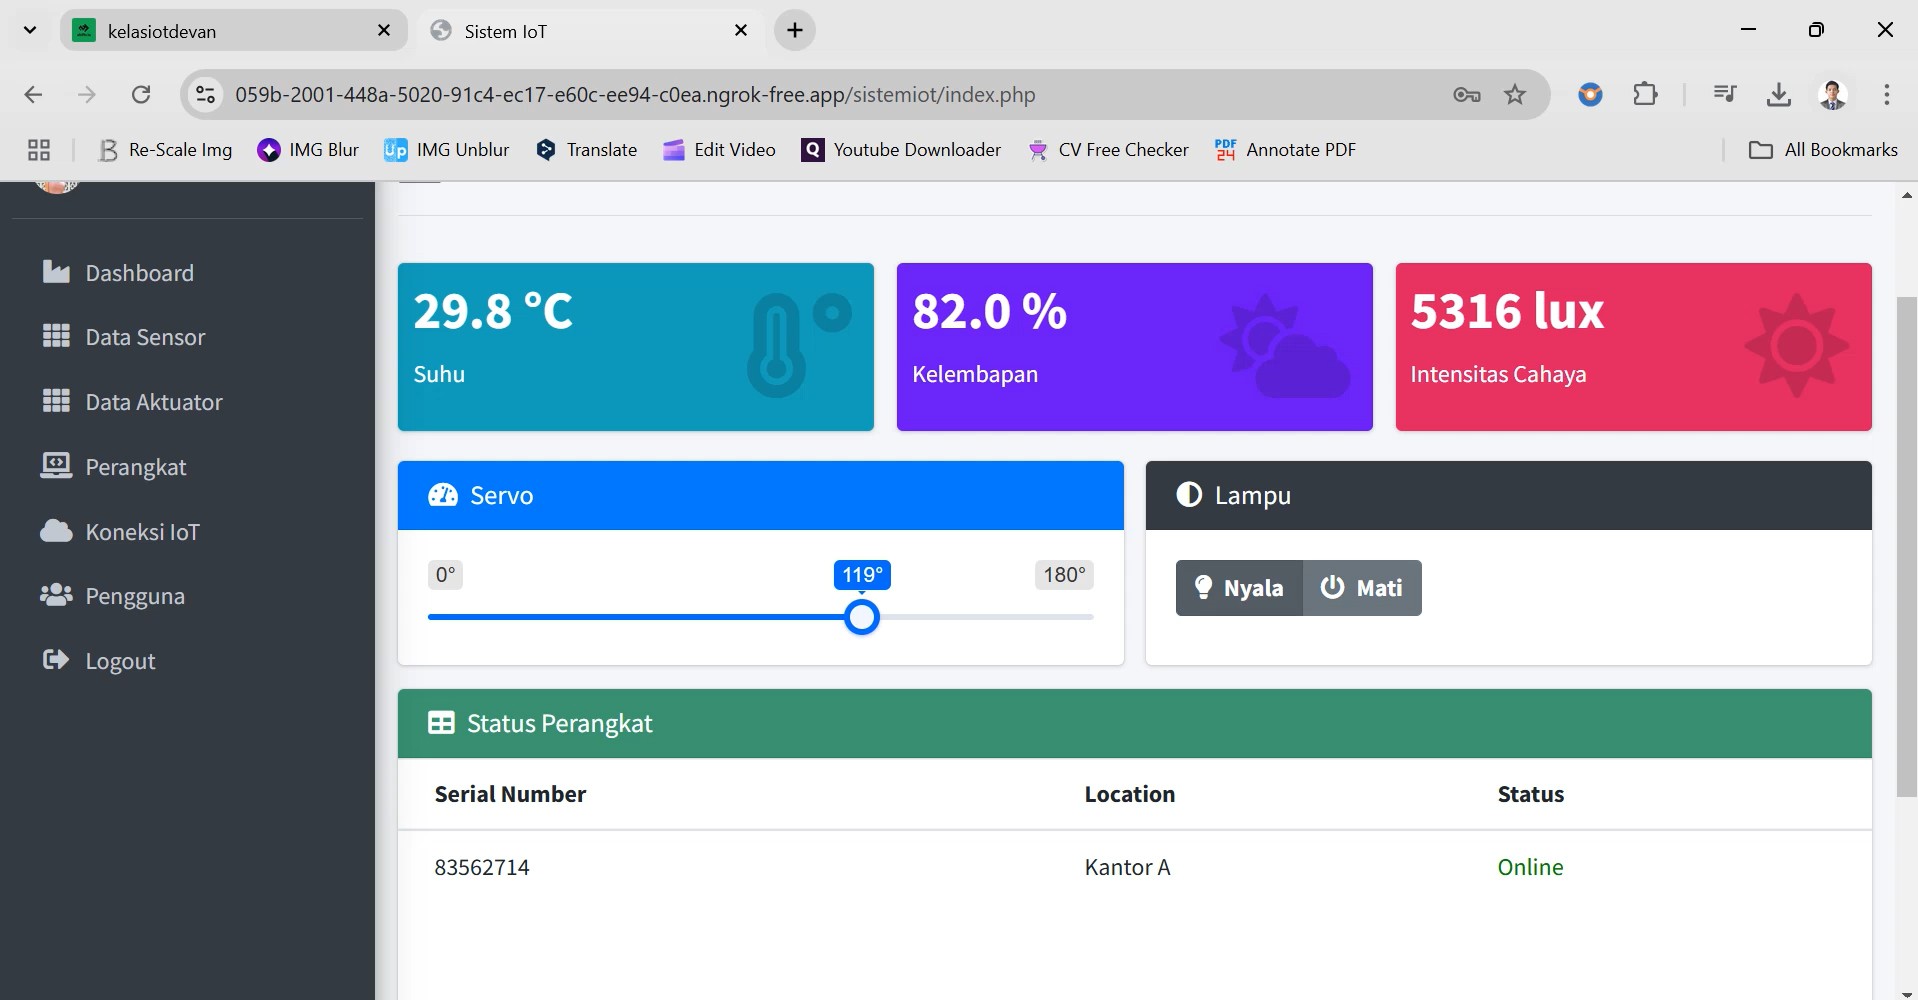
Task: Open the browser extensions puzzle icon
Action: 1645,95
